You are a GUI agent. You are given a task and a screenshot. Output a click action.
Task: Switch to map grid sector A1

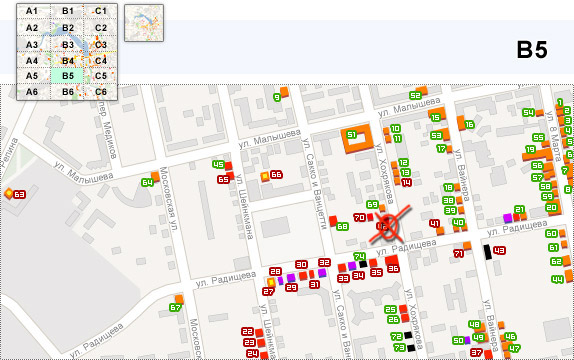point(32,11)
